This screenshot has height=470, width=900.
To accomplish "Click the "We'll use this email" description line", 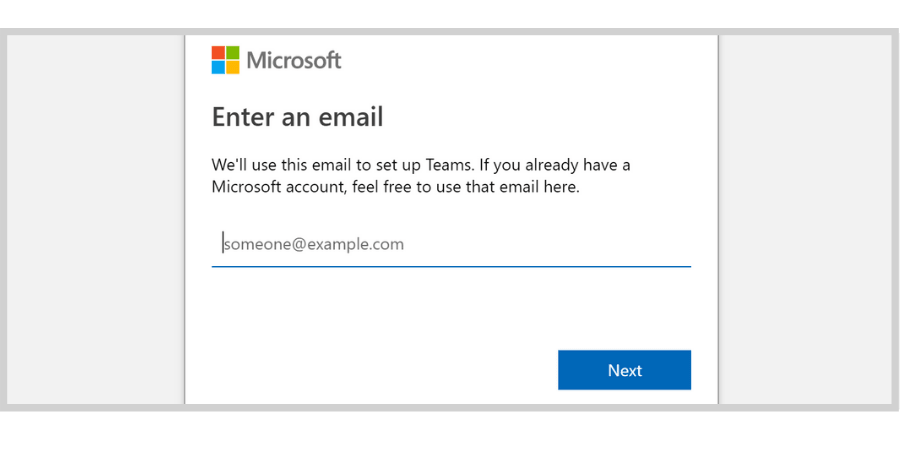I will pos(421,165).
